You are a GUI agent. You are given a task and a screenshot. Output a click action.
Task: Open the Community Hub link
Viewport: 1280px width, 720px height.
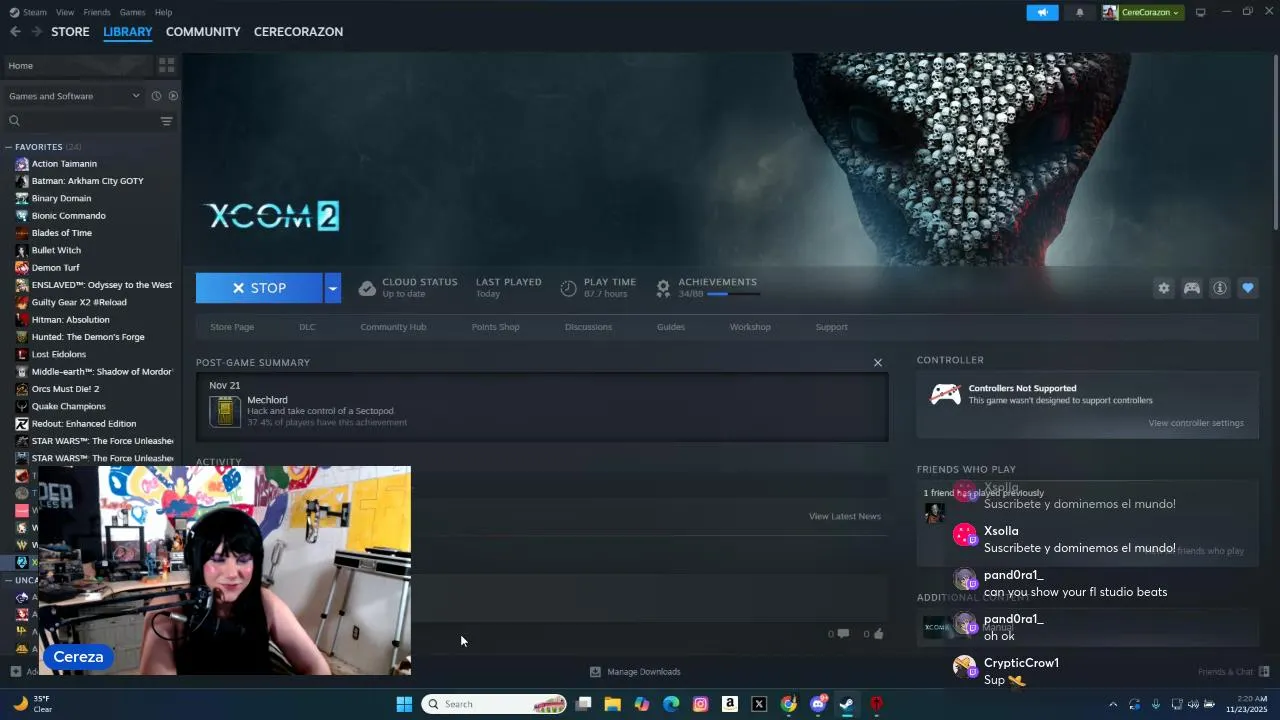(393, 327)
